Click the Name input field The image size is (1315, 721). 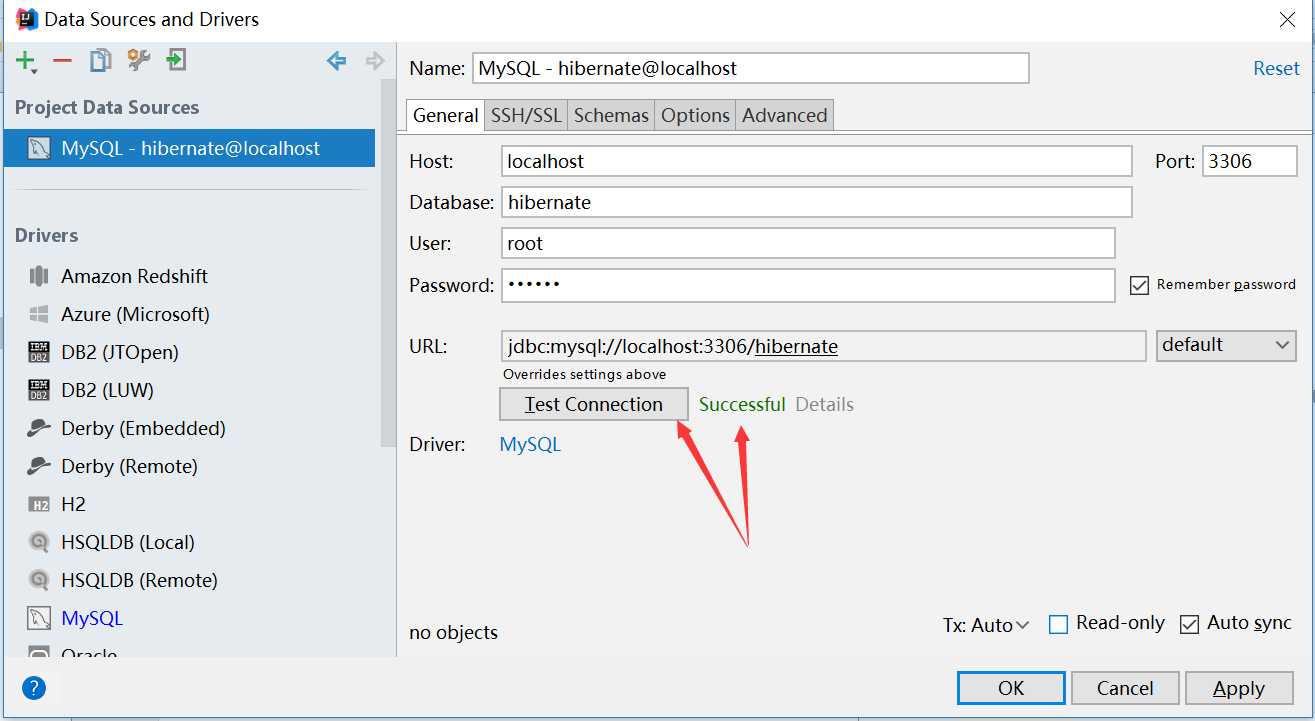750,68
